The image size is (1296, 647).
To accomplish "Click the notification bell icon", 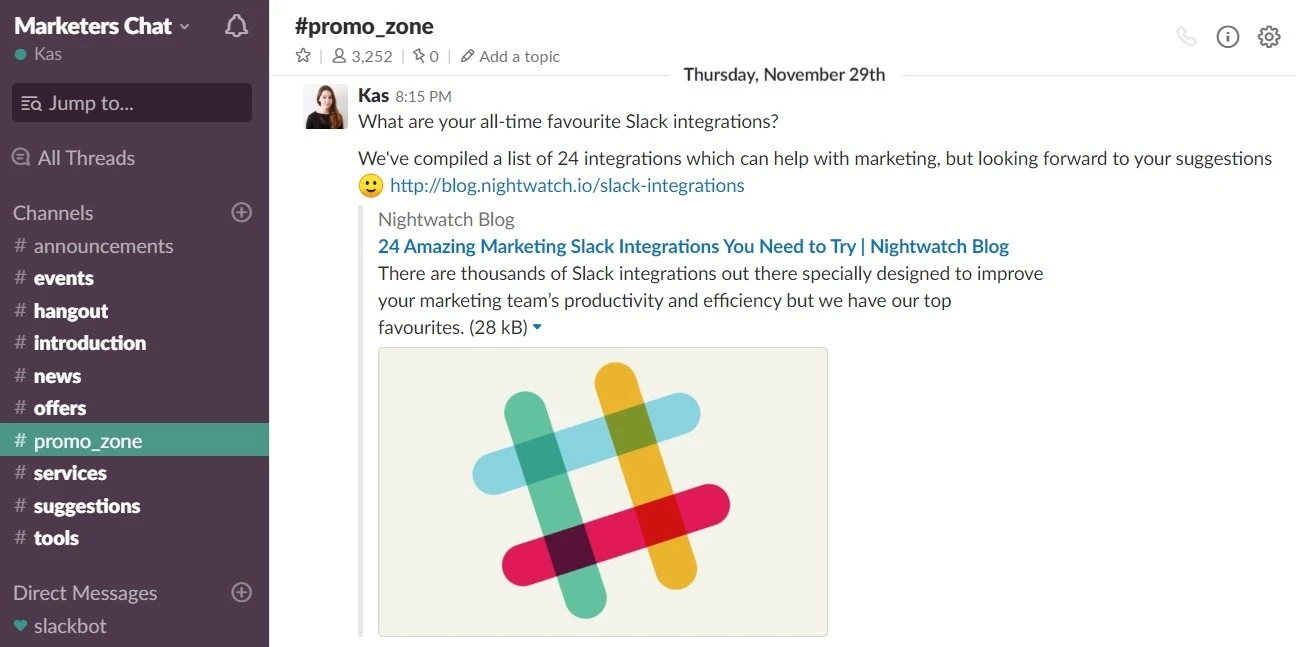I will [236, 26].
